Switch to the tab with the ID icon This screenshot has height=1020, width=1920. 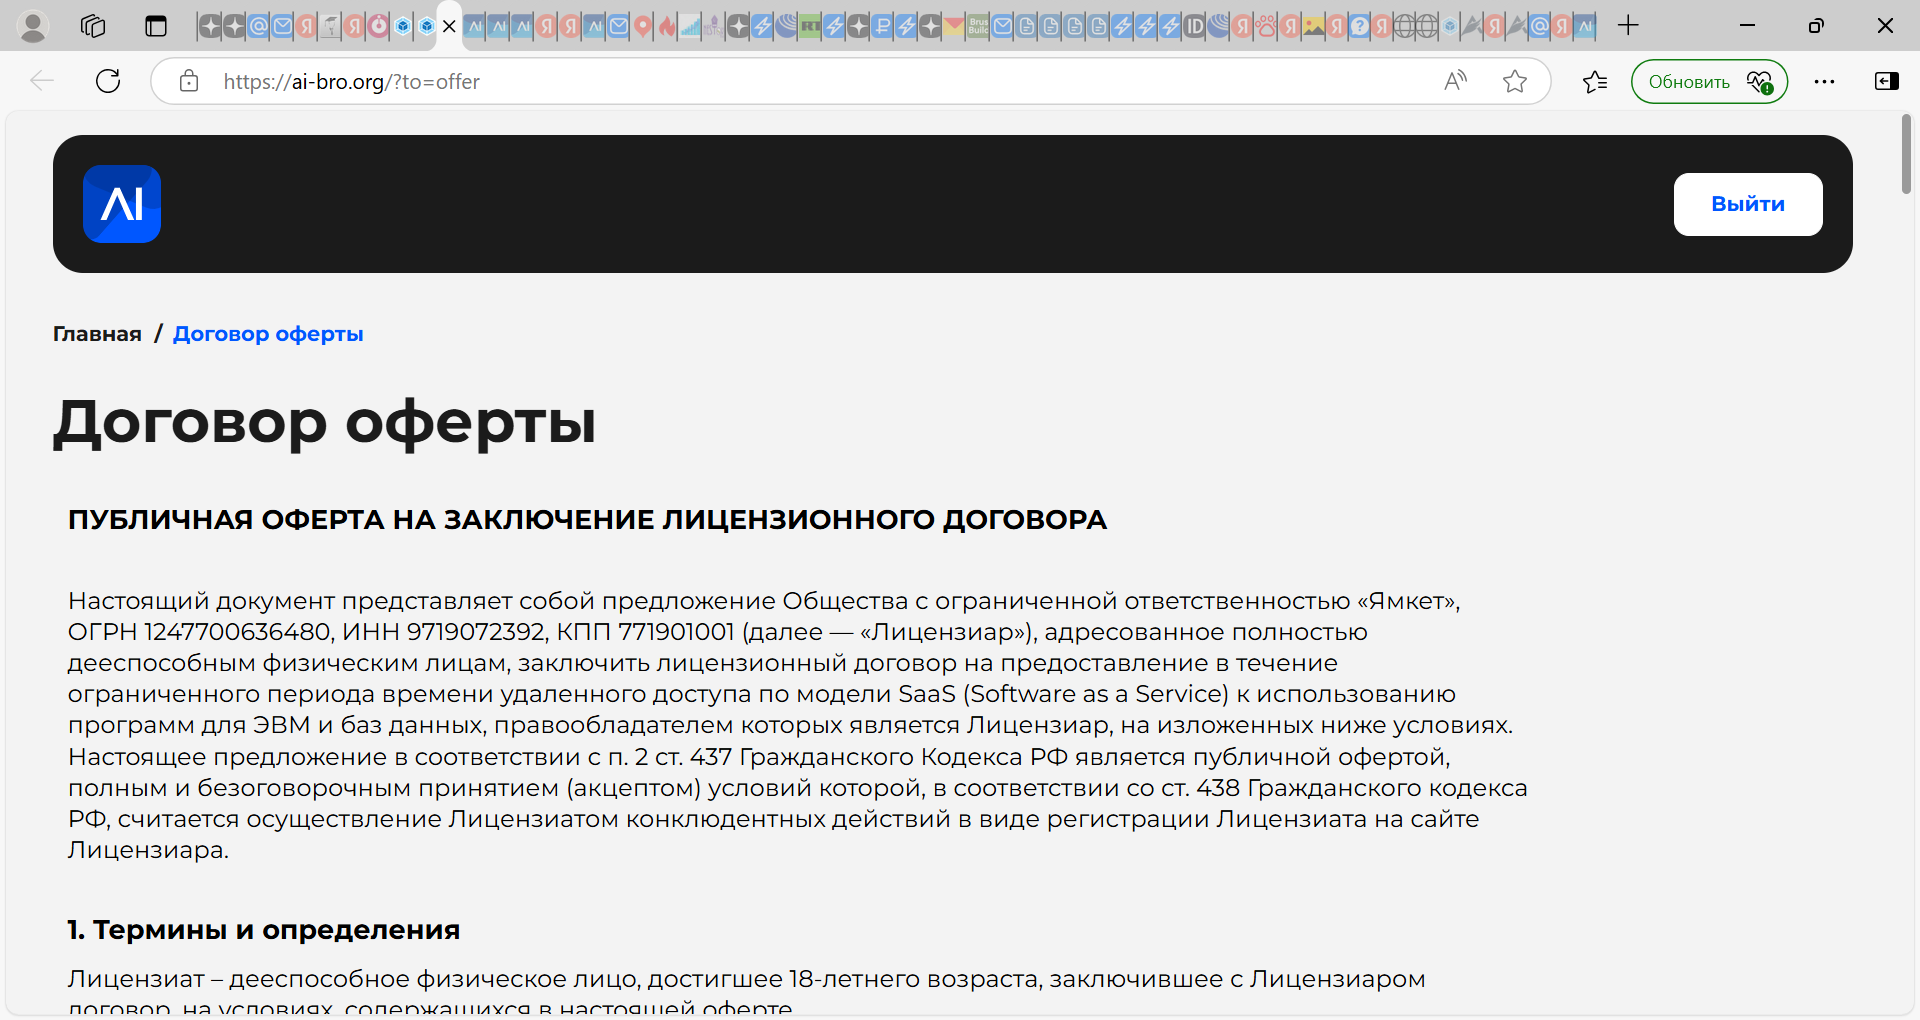(x=1194, y=27)
